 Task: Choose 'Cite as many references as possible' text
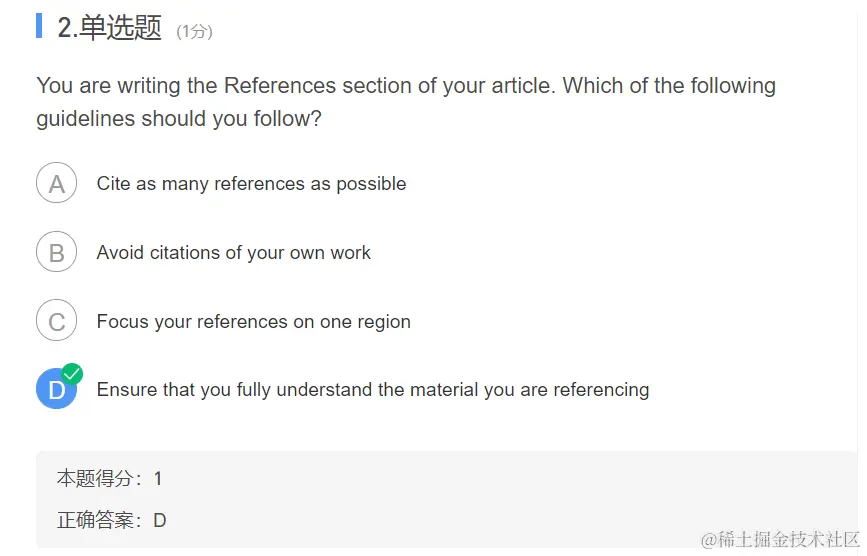[x=252, y=183]
